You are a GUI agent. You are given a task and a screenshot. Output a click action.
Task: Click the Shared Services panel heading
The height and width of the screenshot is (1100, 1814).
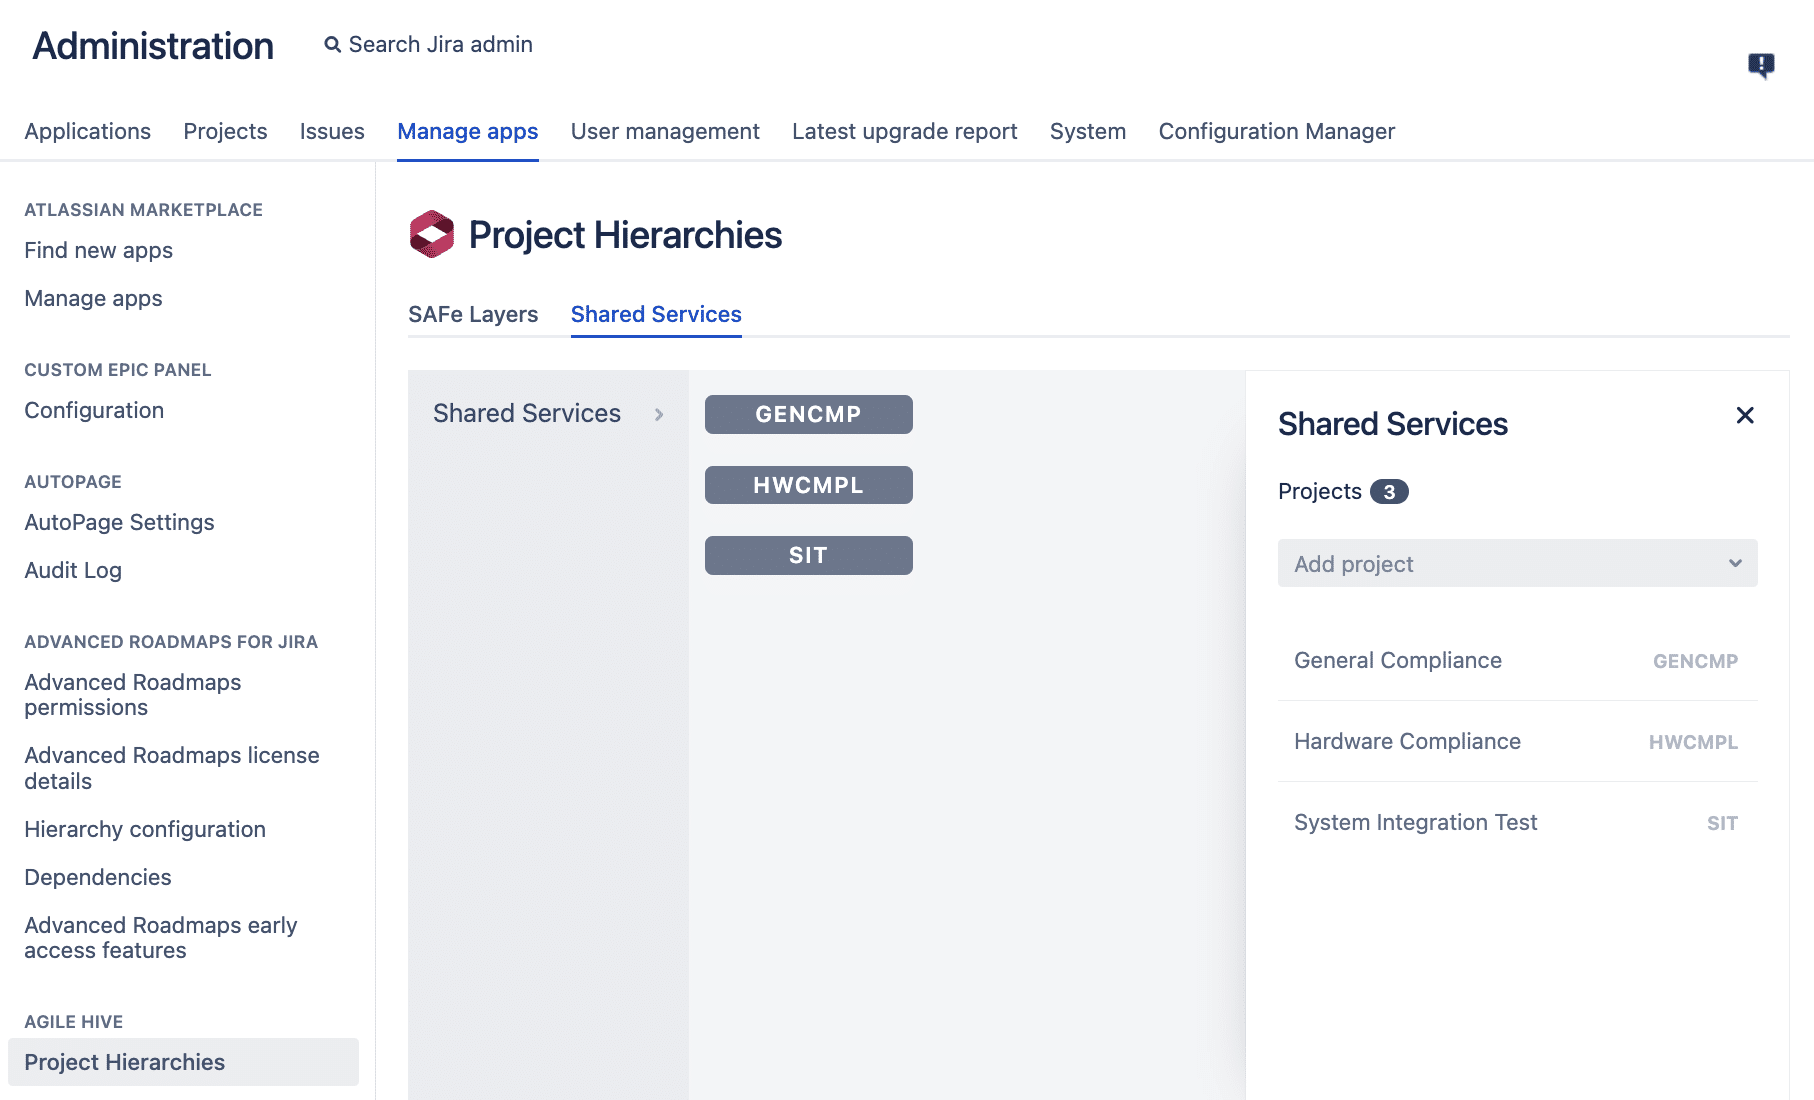click(x=1392, y=424)
